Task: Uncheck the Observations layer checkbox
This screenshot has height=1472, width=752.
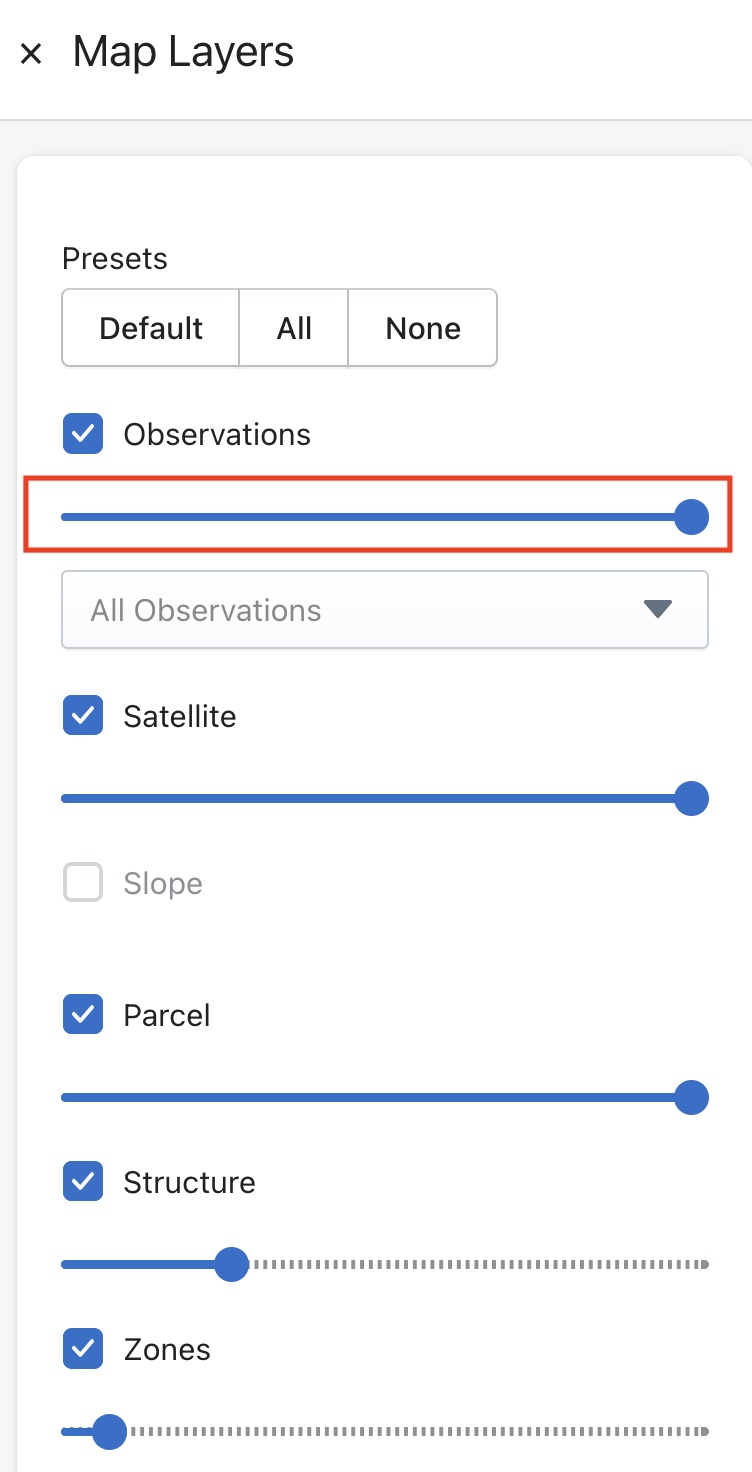Action: [x=83, y=434]
